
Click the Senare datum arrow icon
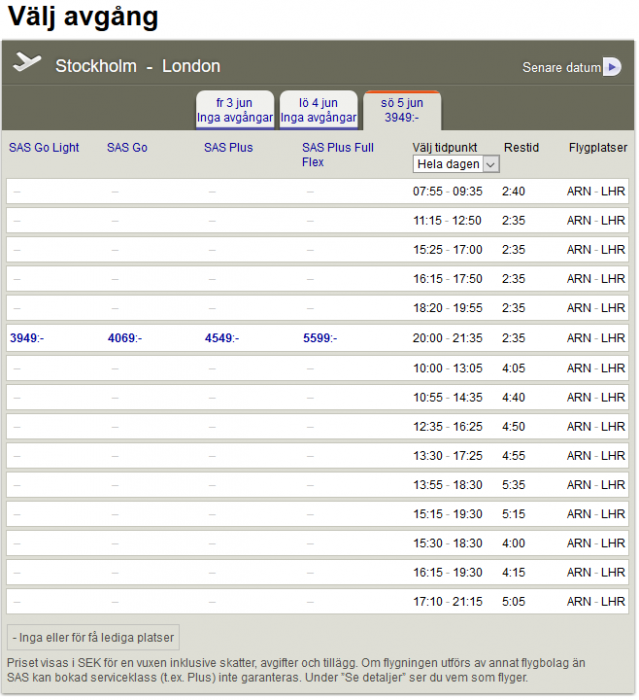tap(611, 67)
